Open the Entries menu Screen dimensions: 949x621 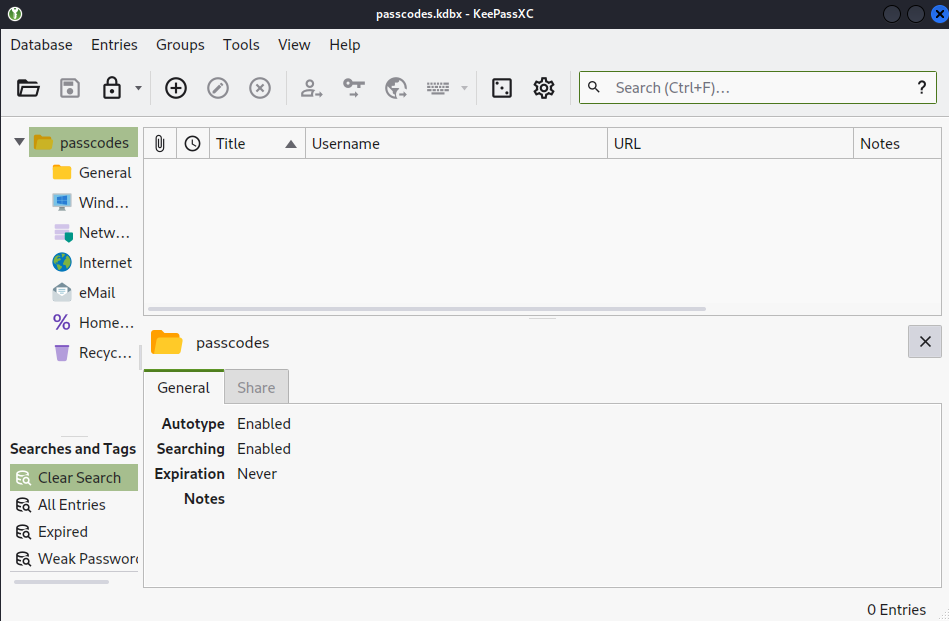pyautogui.click(x=114, y=45)
